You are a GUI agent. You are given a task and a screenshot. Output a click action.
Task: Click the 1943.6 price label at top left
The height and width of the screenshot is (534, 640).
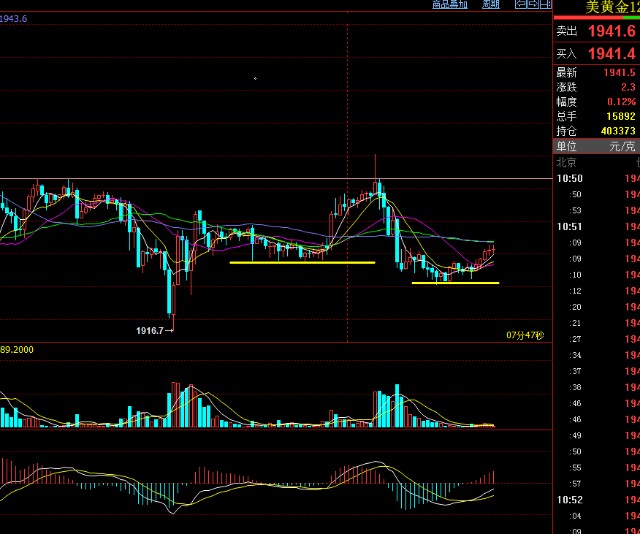(14, 19)
